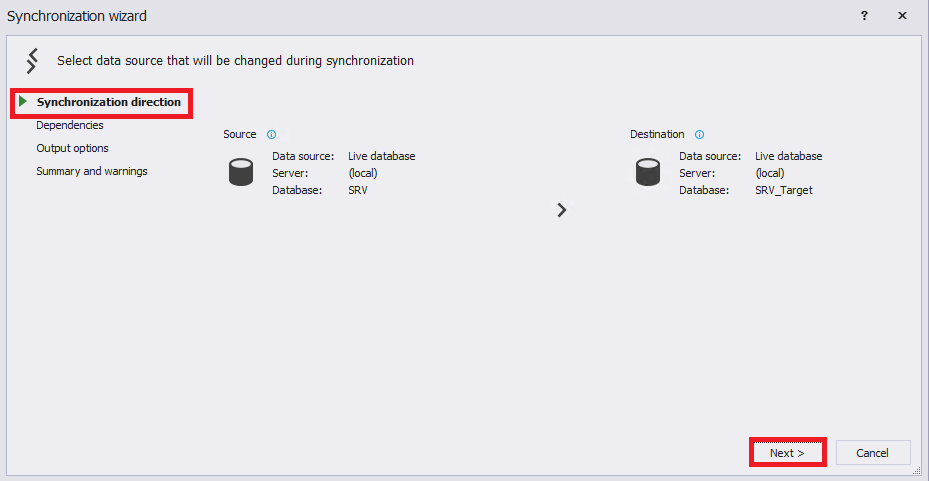Click the destination database name SRV_Target
Screen dimensions: 929x481
point(784,190)
